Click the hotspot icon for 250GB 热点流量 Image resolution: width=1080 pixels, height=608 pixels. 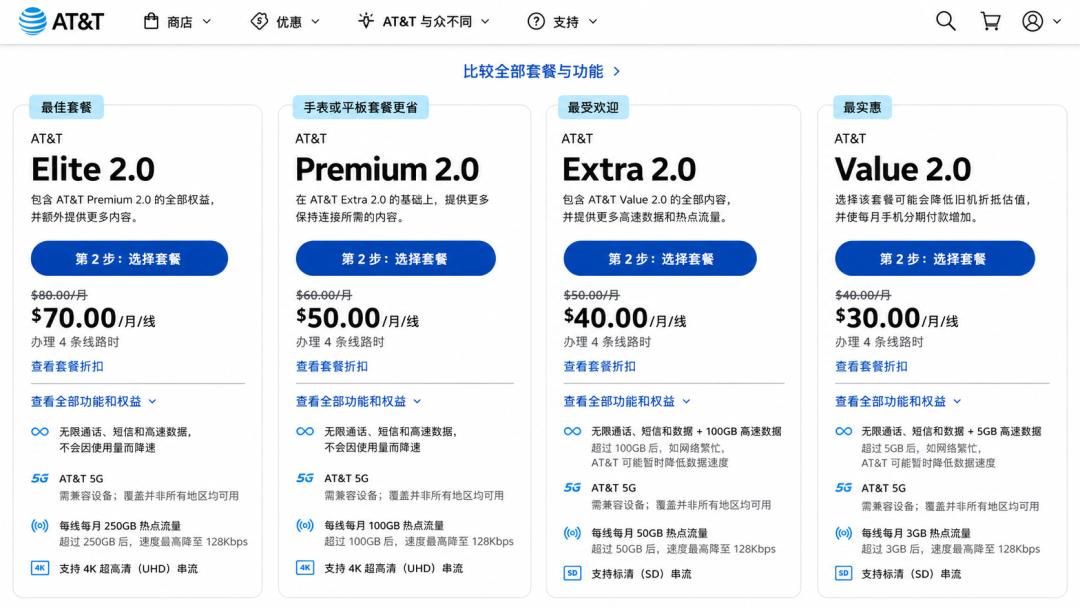tap(40, 525)
